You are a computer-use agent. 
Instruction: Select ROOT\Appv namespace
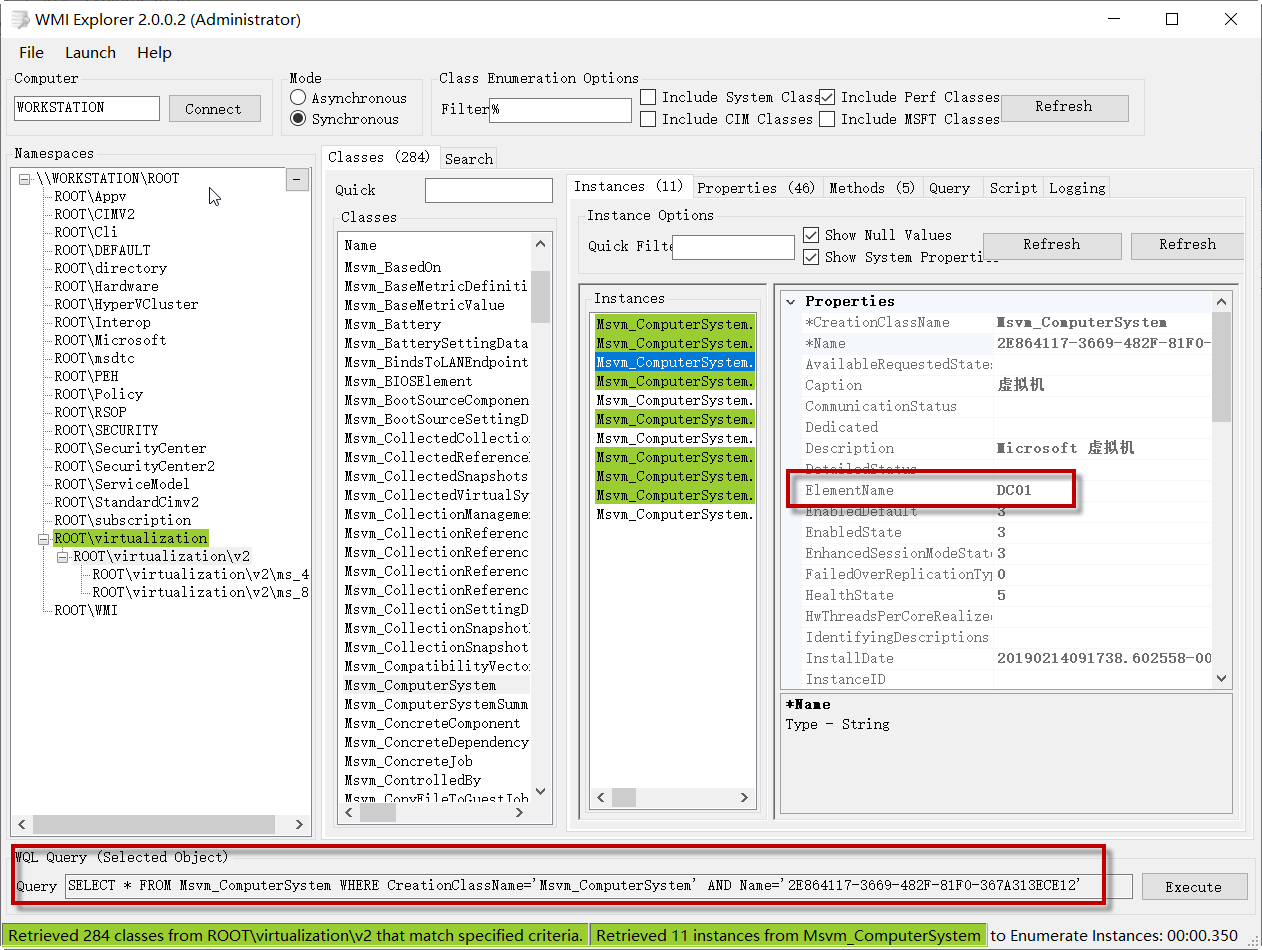[x=90, y=197]
